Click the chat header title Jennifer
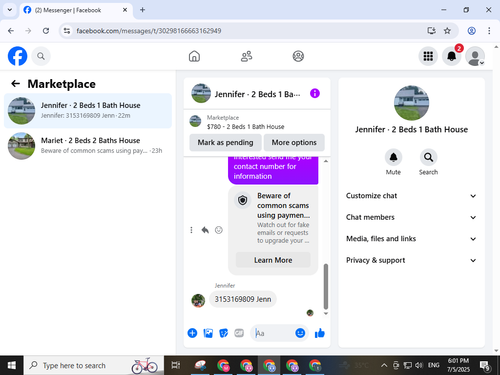This screenshot has height=375, width=500. 257,94
